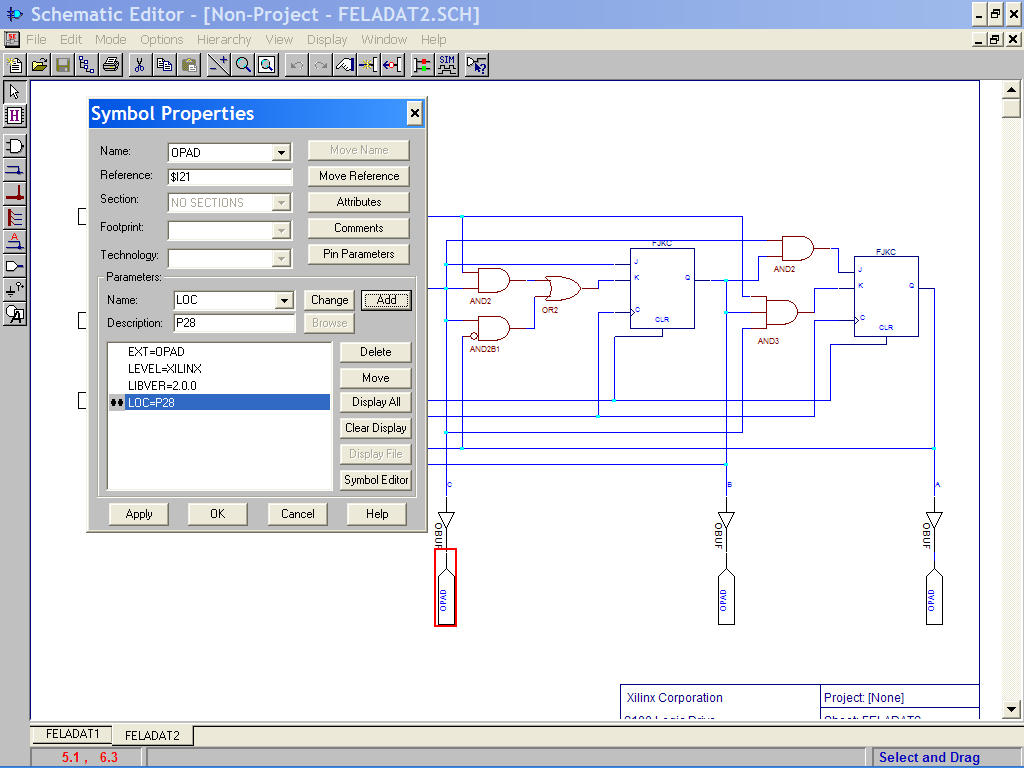
Task: Click the zoom full view icon
Action: coord(266,65)
